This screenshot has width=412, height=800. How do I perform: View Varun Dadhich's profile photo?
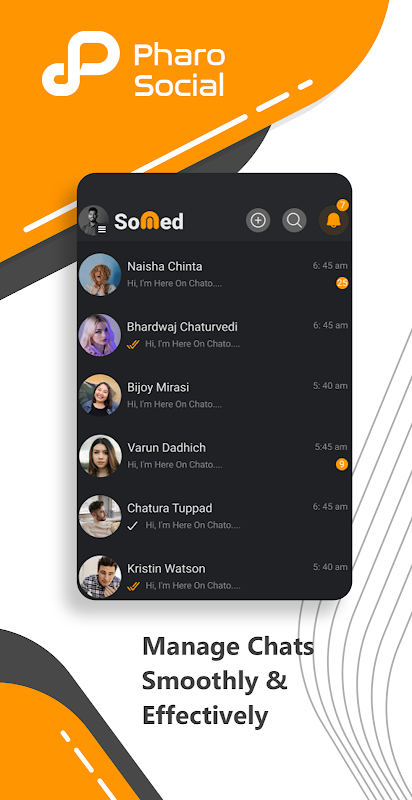tap(100, 456)
